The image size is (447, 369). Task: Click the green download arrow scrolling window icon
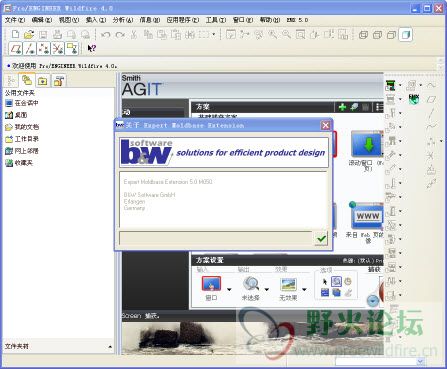[x=367, y=144]
